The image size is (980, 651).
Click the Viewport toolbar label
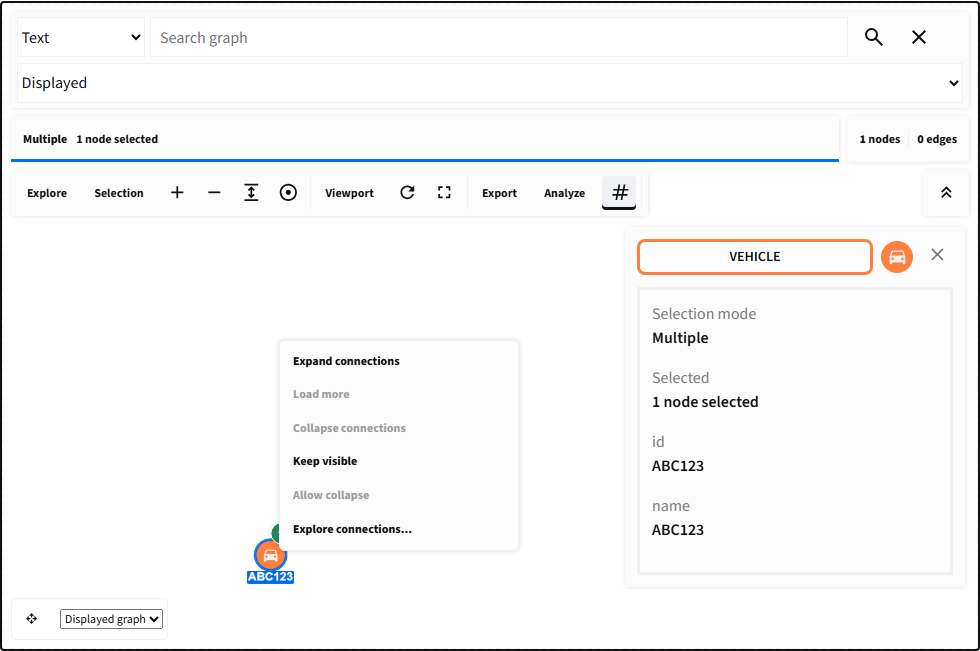click(x=349, y=193)
